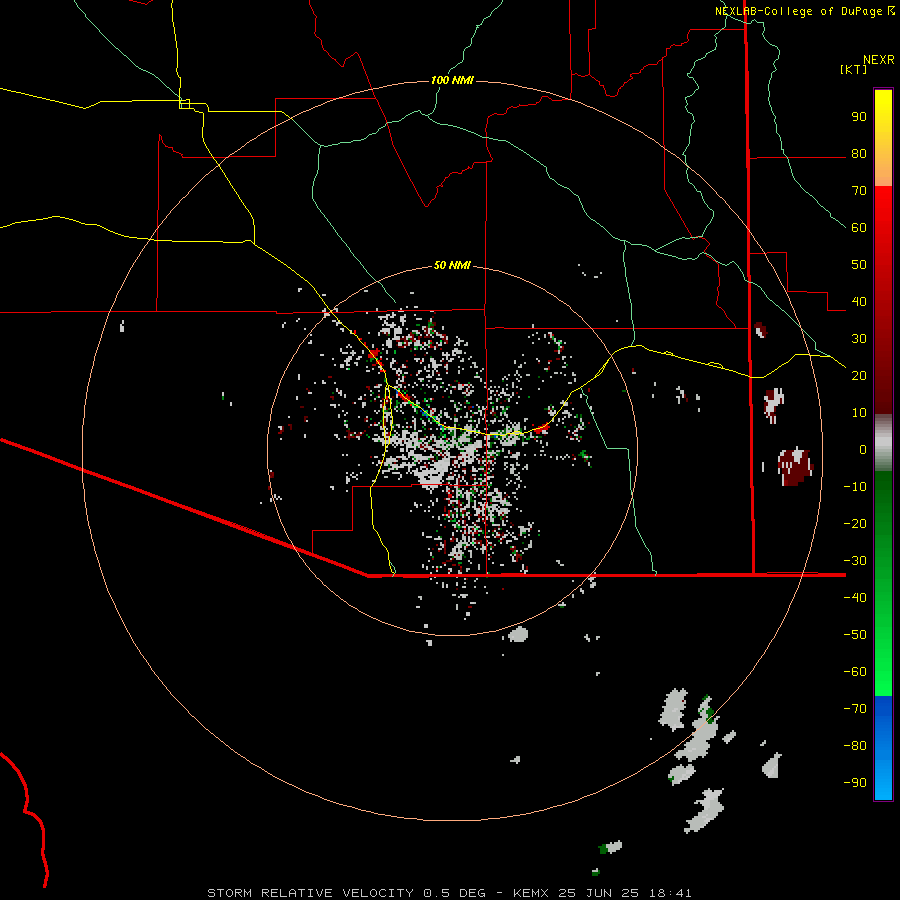Click the -80 value on the velocity scale
The height and width of the screenshot is (900, 900).
click(x=855, y=746)
